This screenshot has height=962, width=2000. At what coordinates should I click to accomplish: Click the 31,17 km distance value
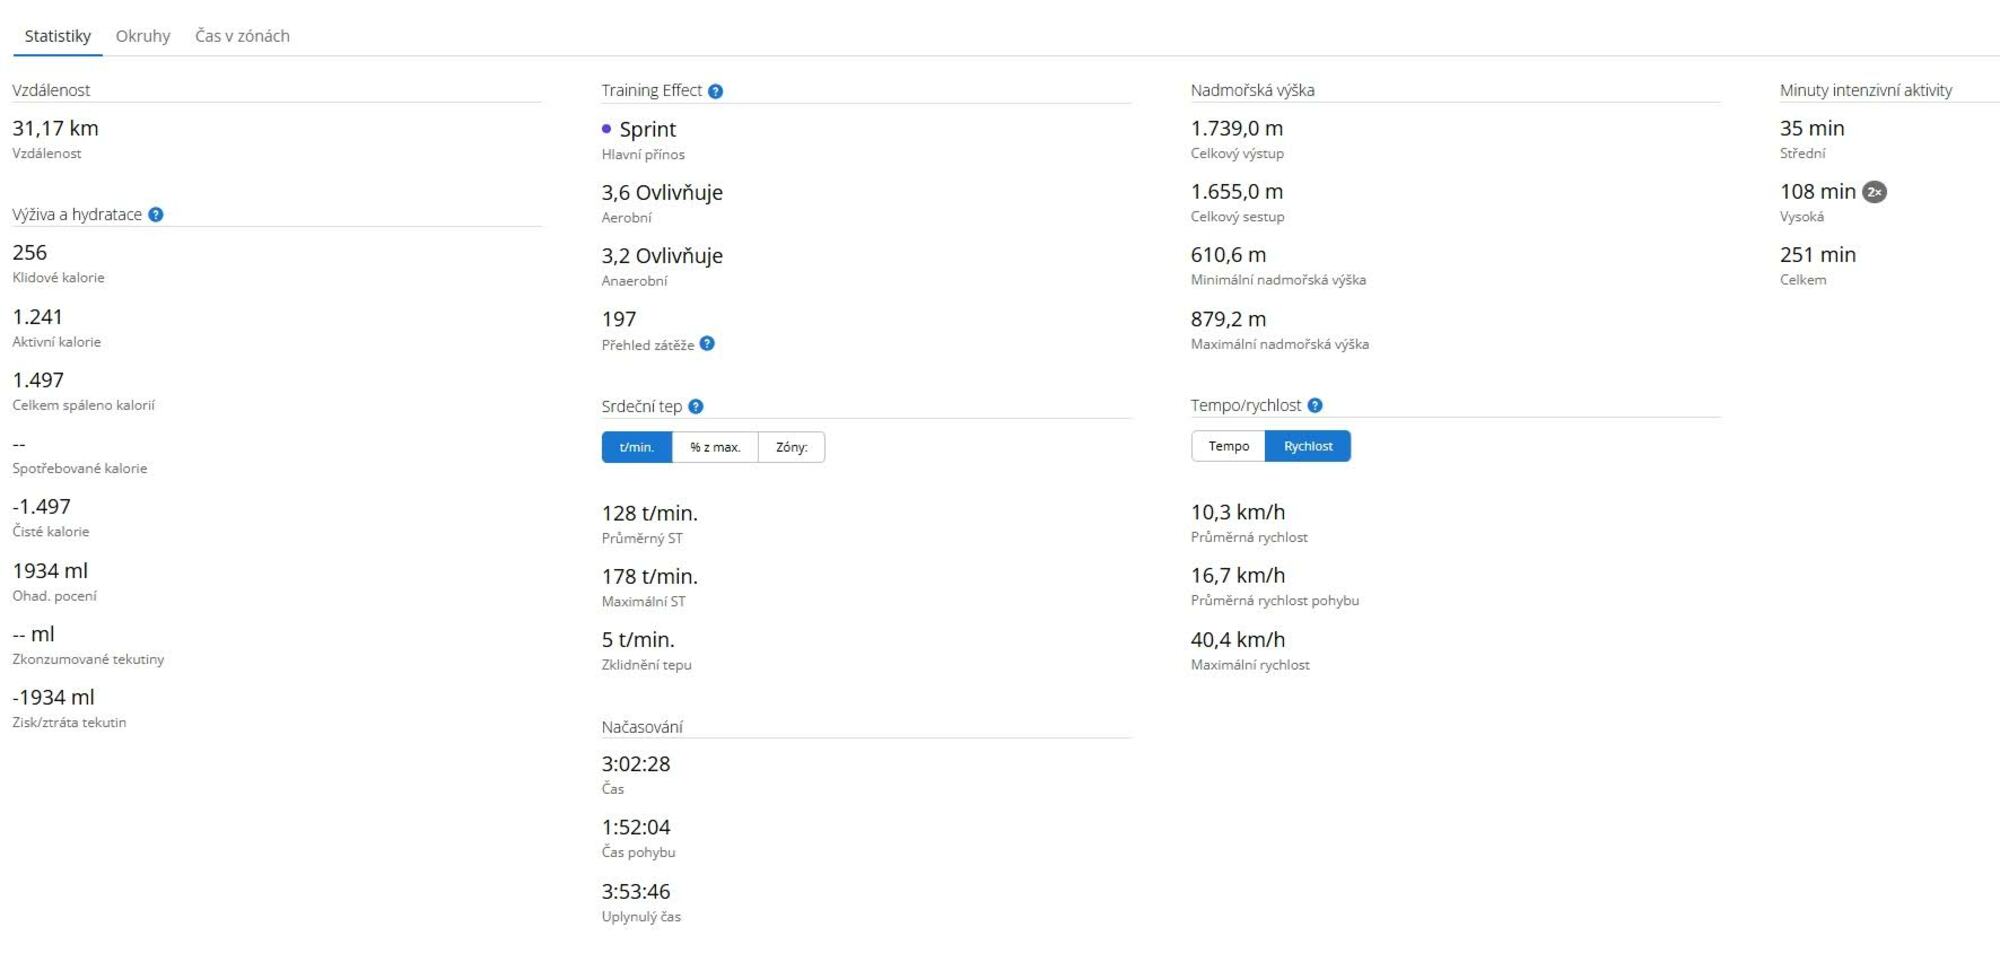[x=55, y=129]
